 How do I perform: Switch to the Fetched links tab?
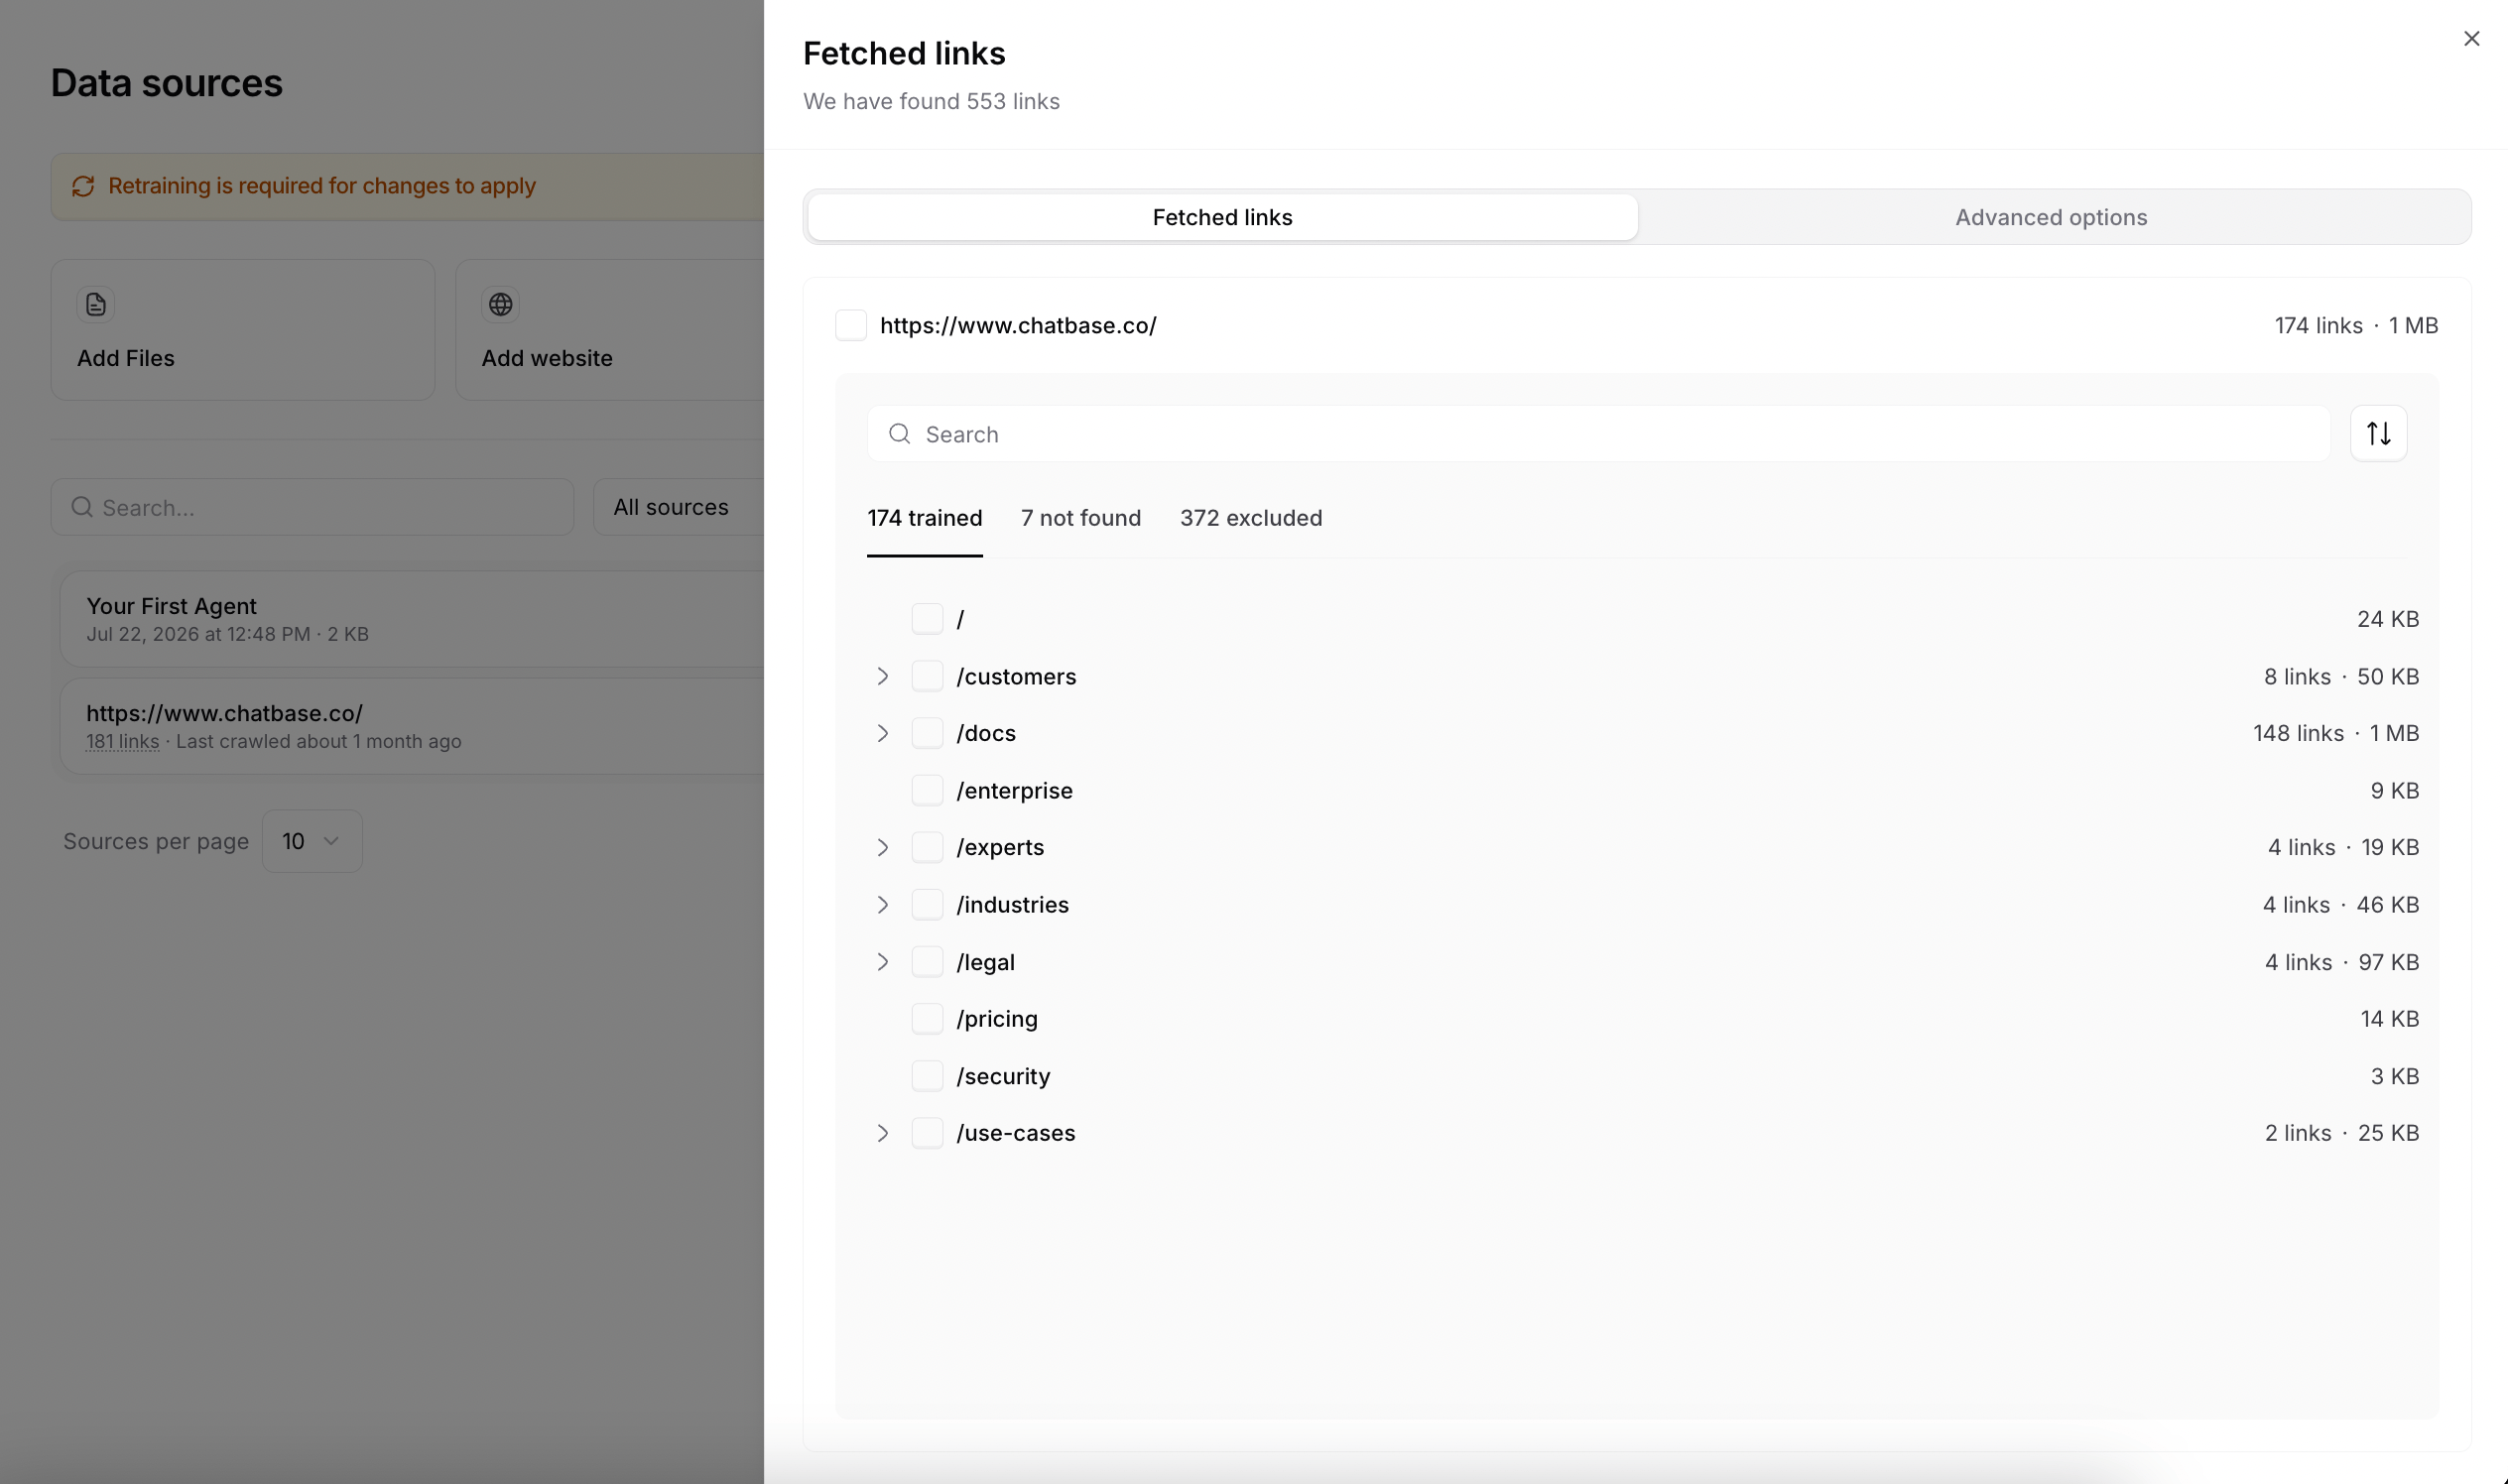(1222, 217)
